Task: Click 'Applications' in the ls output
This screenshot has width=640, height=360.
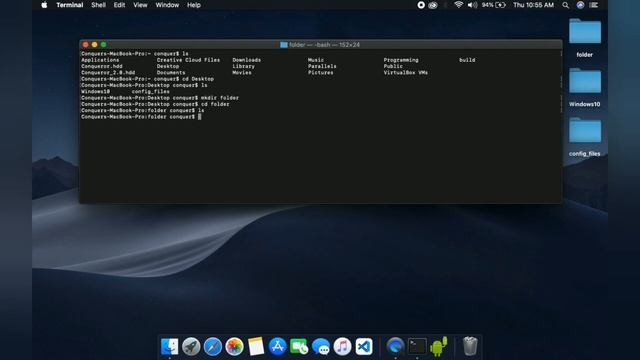Action: [x=100, y=60]
